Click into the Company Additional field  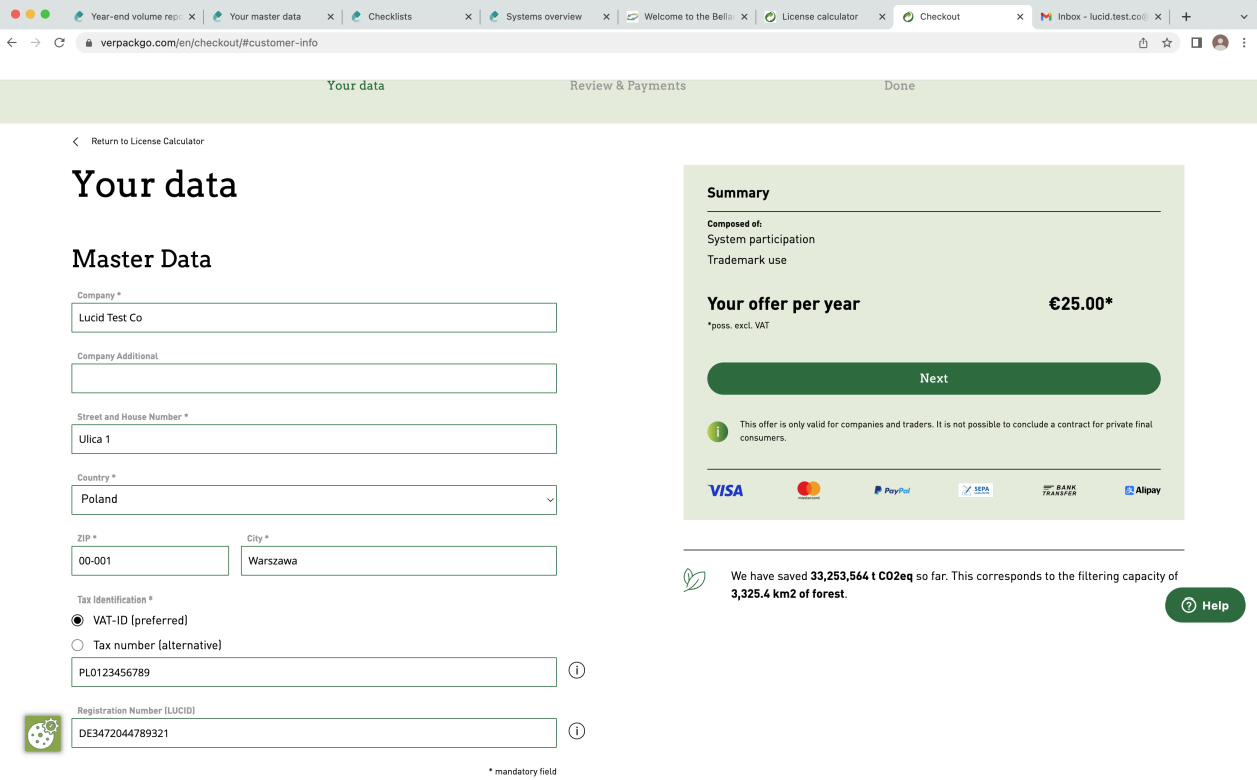click(314, 378)
